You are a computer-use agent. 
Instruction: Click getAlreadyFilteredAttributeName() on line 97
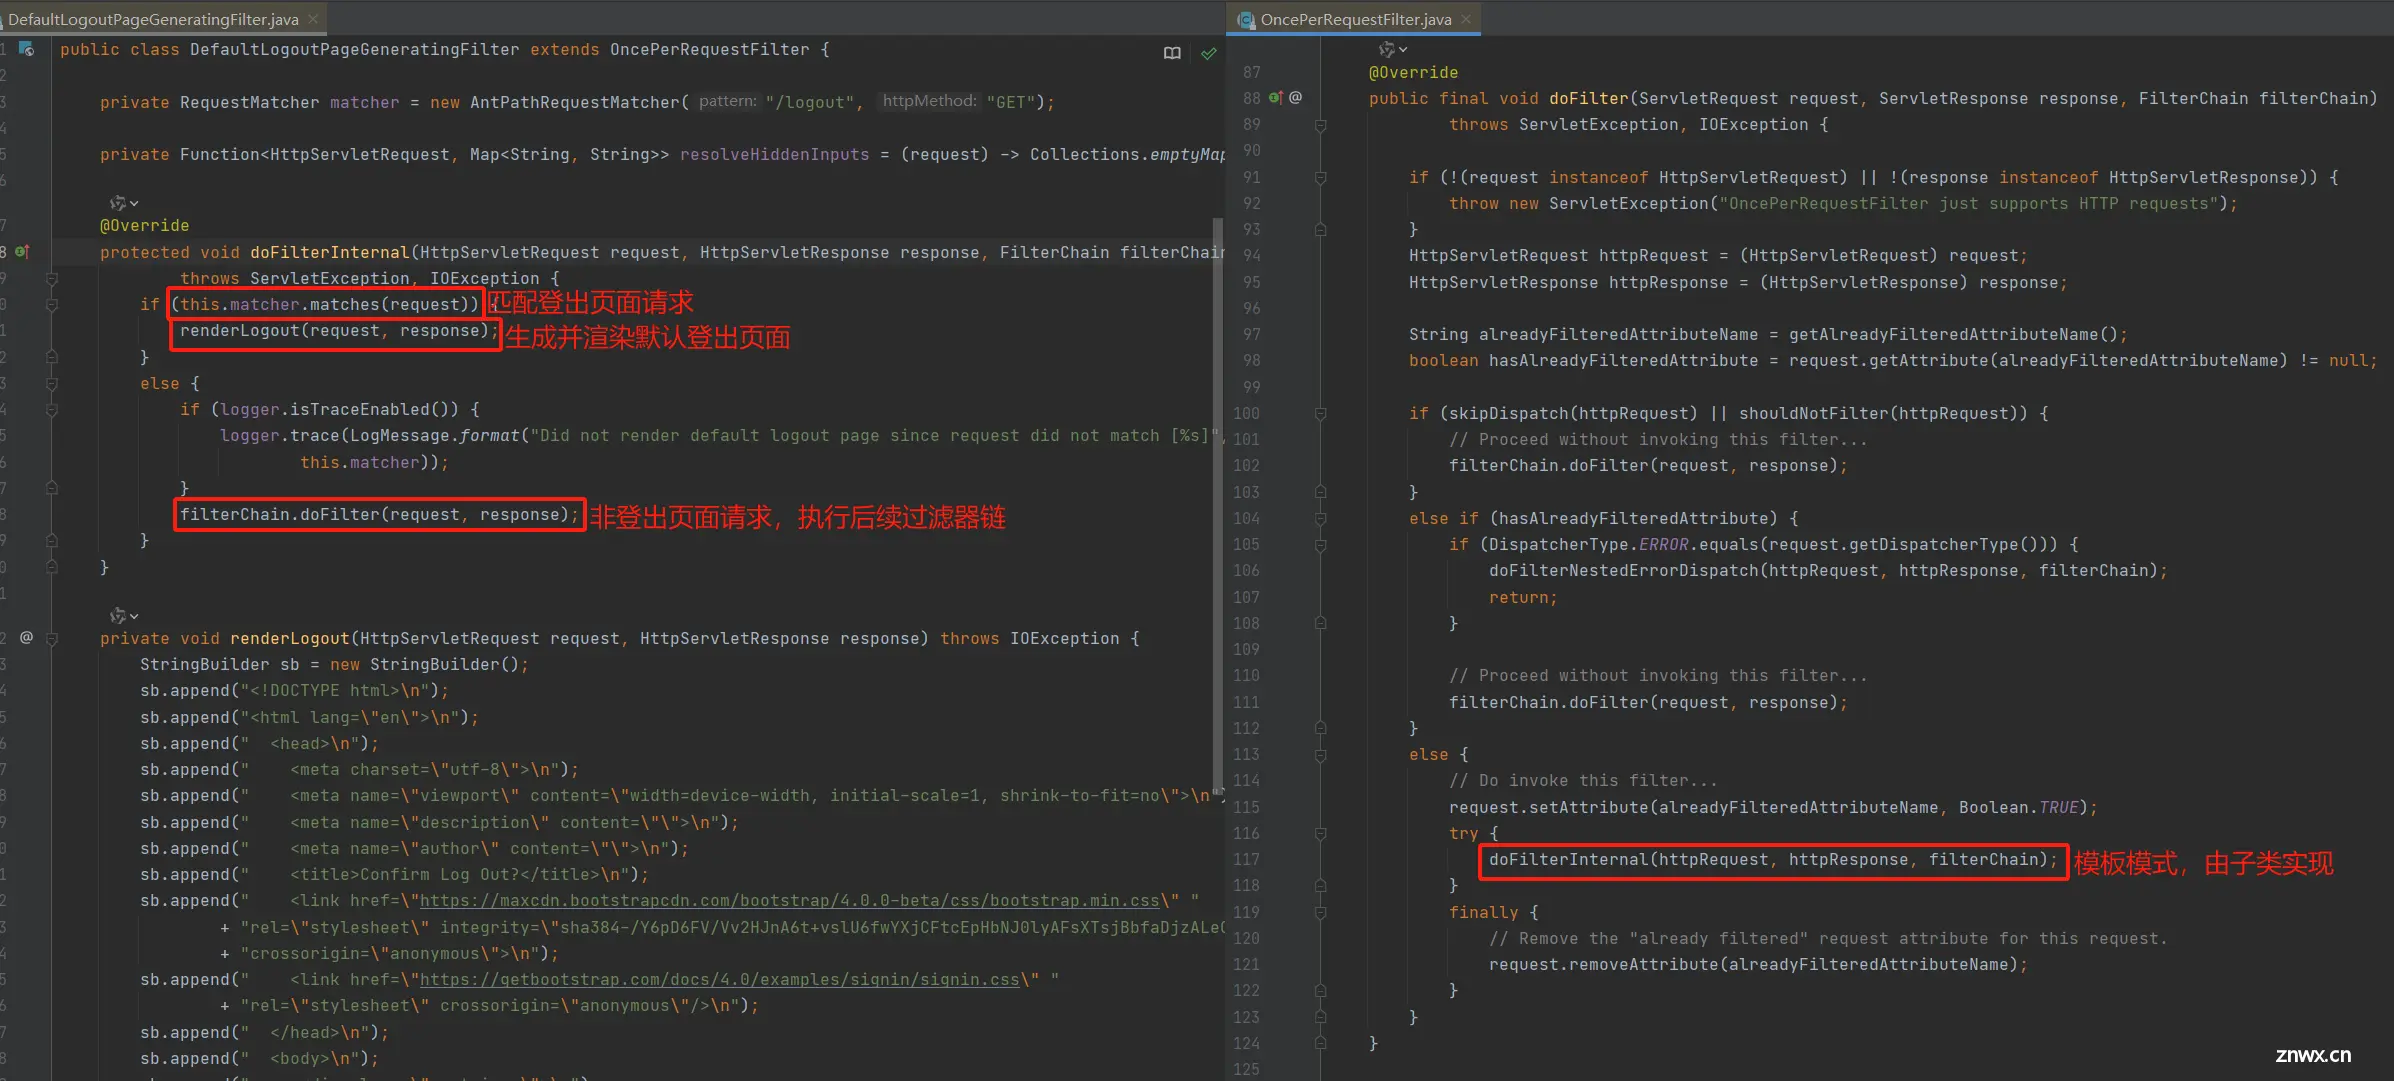[1953, 335]
